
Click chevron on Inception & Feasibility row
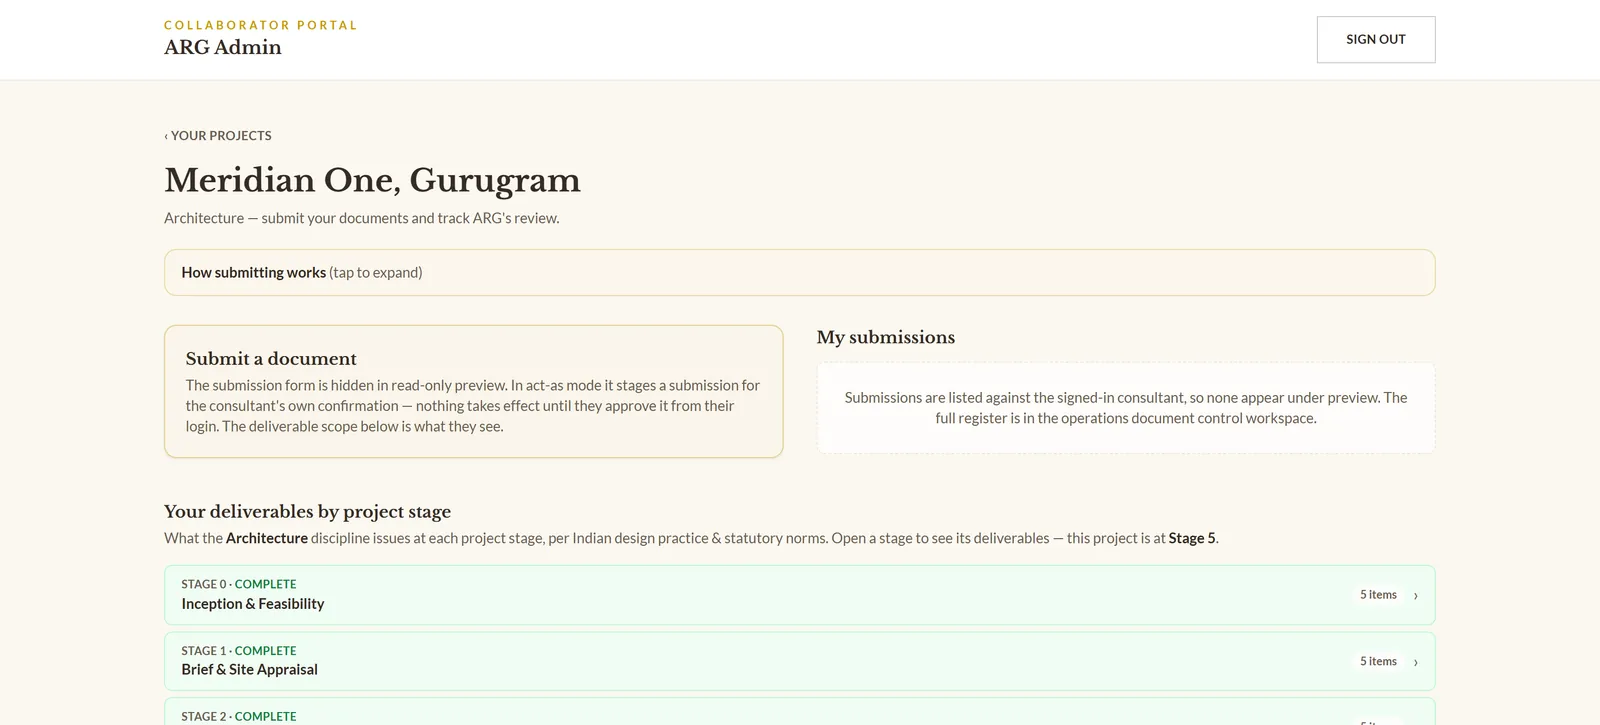1415,595
